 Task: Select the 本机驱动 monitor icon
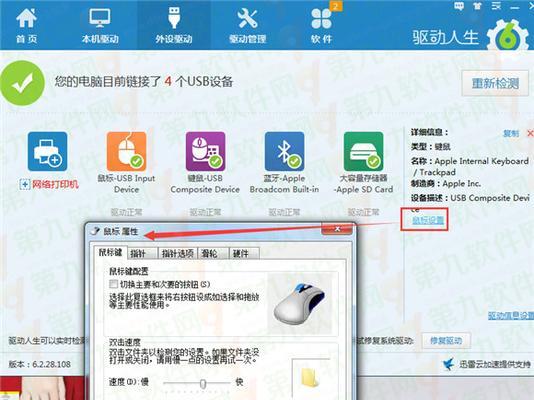coord(99,18)
